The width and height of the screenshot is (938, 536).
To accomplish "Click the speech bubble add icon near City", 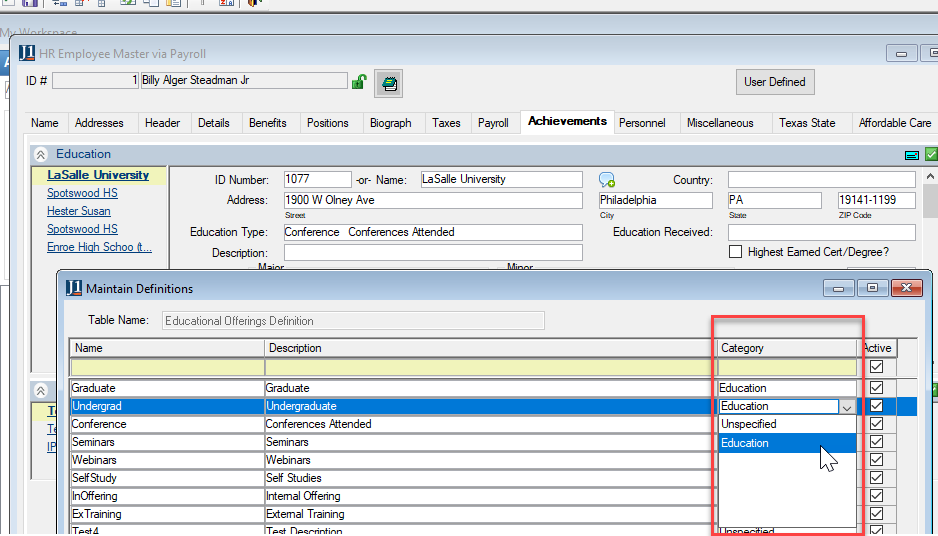I will click(607, 180).
